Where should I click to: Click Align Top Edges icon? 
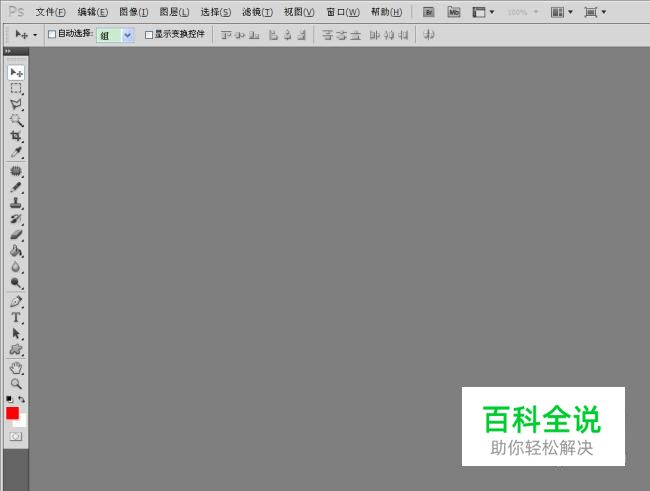[226, 35]
